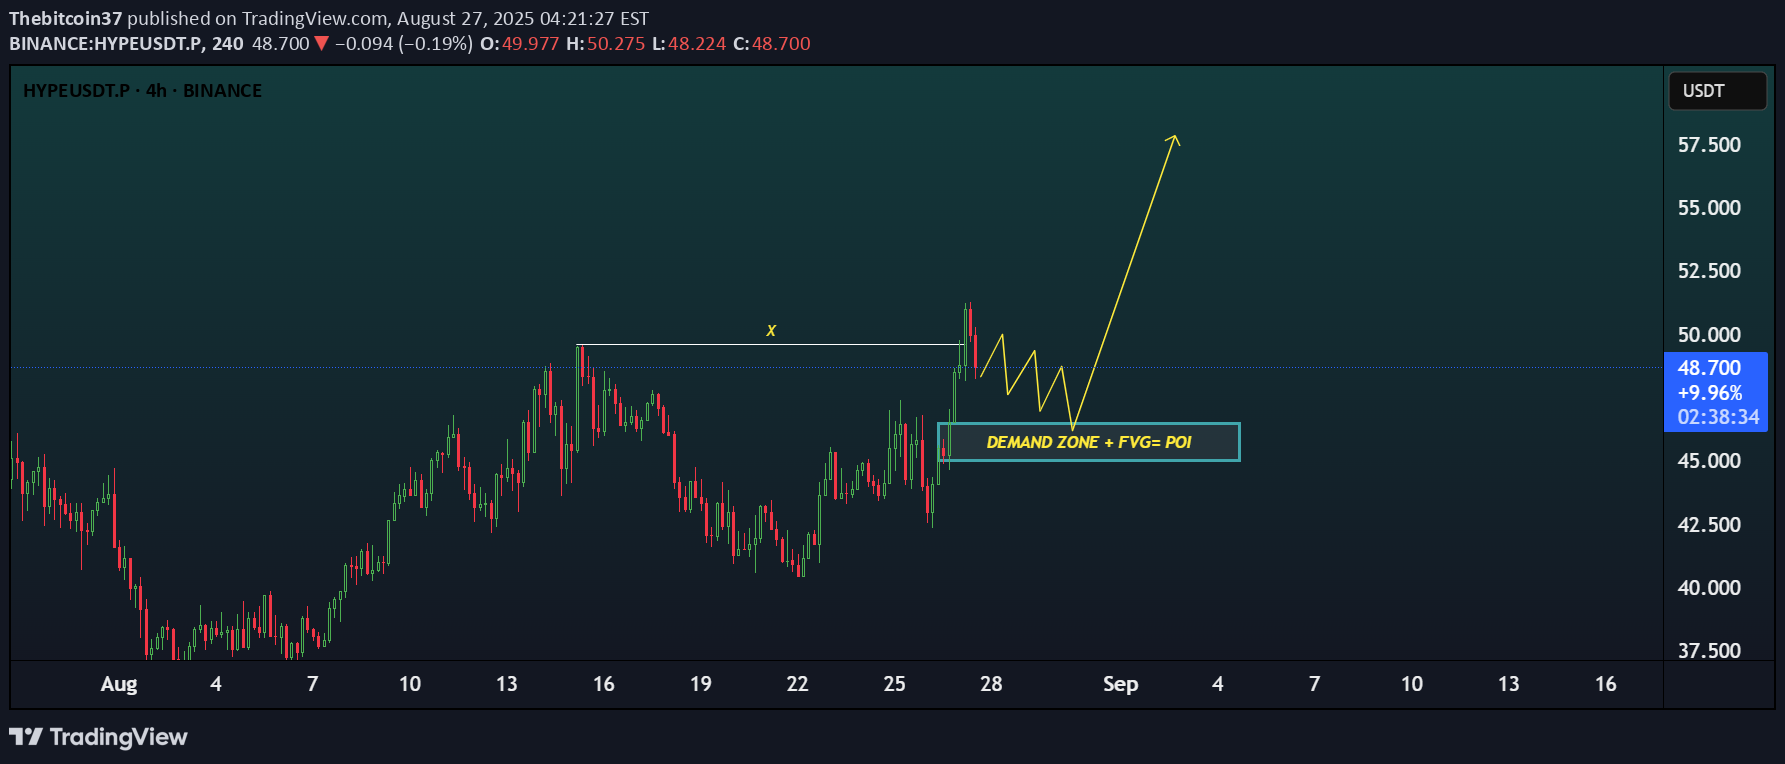The image size is (1785, 764).
Task: Click date label 7 before the 10 label
Action: point(312,684)
